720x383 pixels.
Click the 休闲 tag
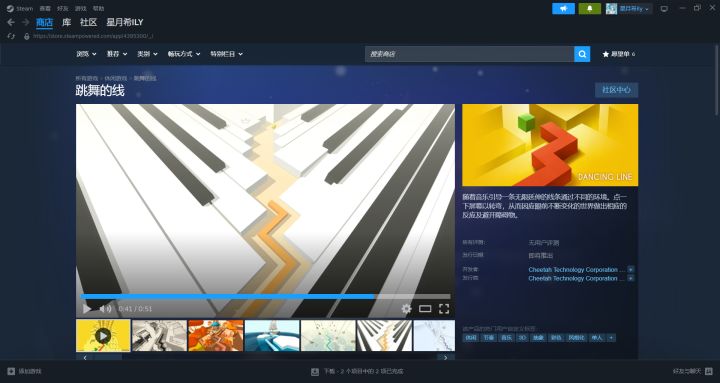pos(471,338)
